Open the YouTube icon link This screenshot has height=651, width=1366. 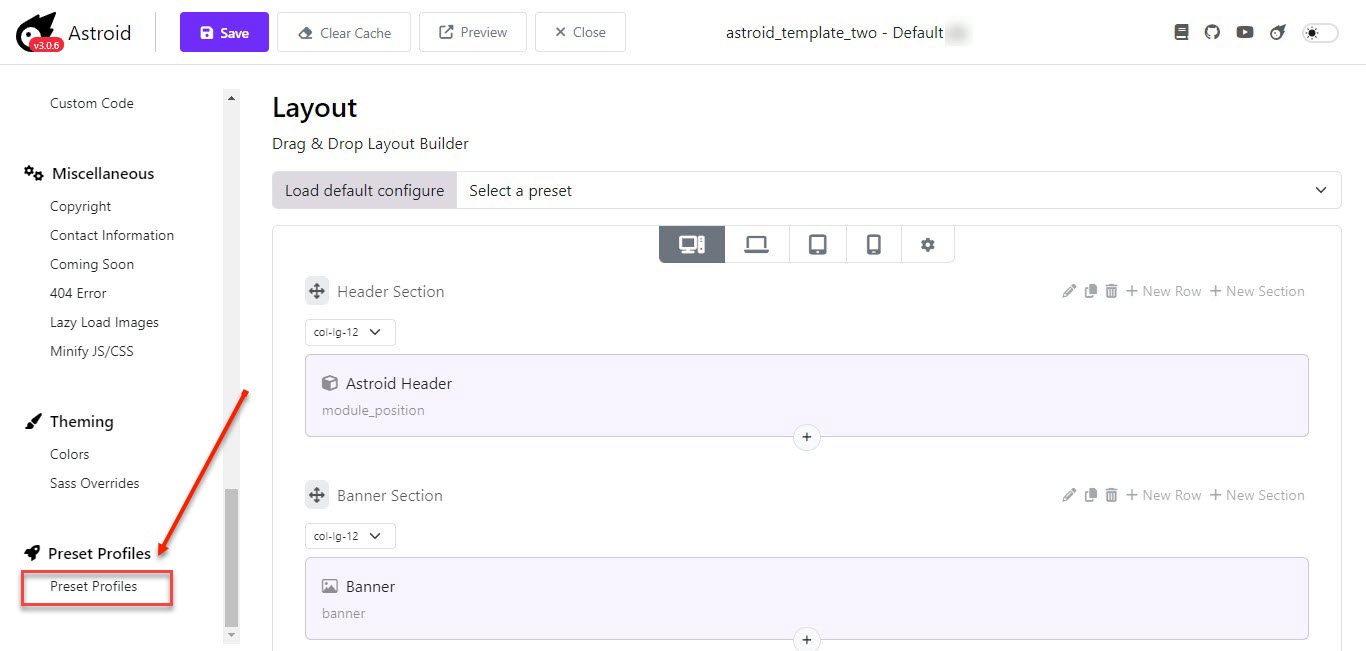[1244, 32]
